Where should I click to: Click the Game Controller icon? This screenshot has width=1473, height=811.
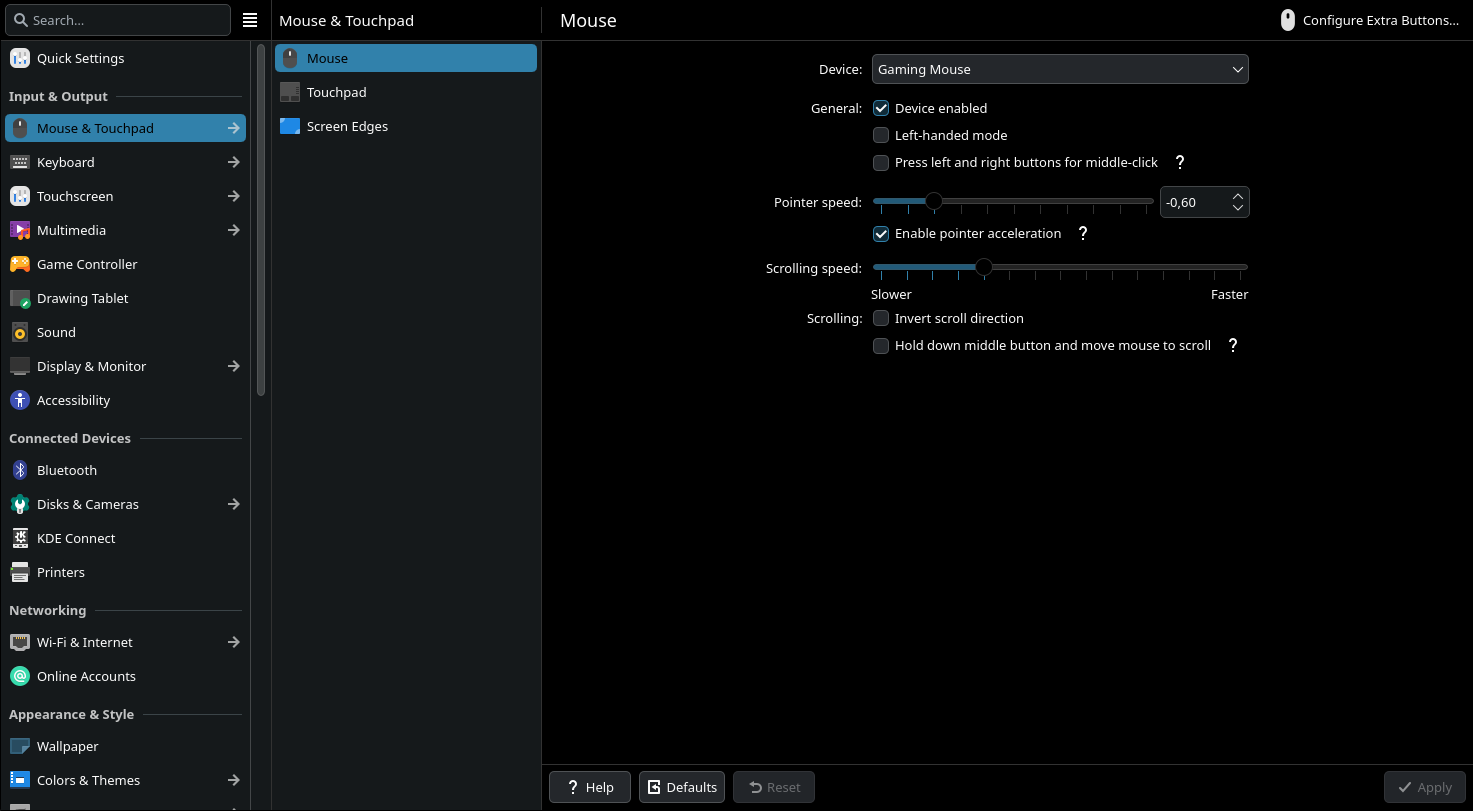(x=20, y=264)
